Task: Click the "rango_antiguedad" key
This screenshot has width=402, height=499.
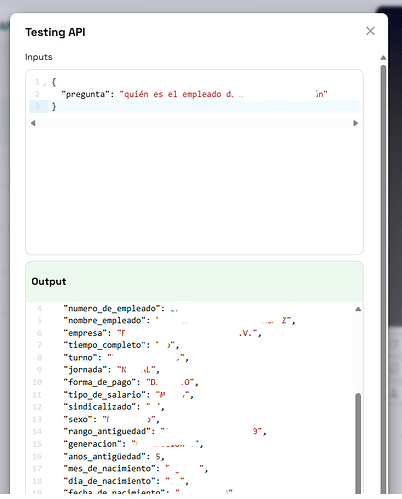Action: tap(107, 431)
